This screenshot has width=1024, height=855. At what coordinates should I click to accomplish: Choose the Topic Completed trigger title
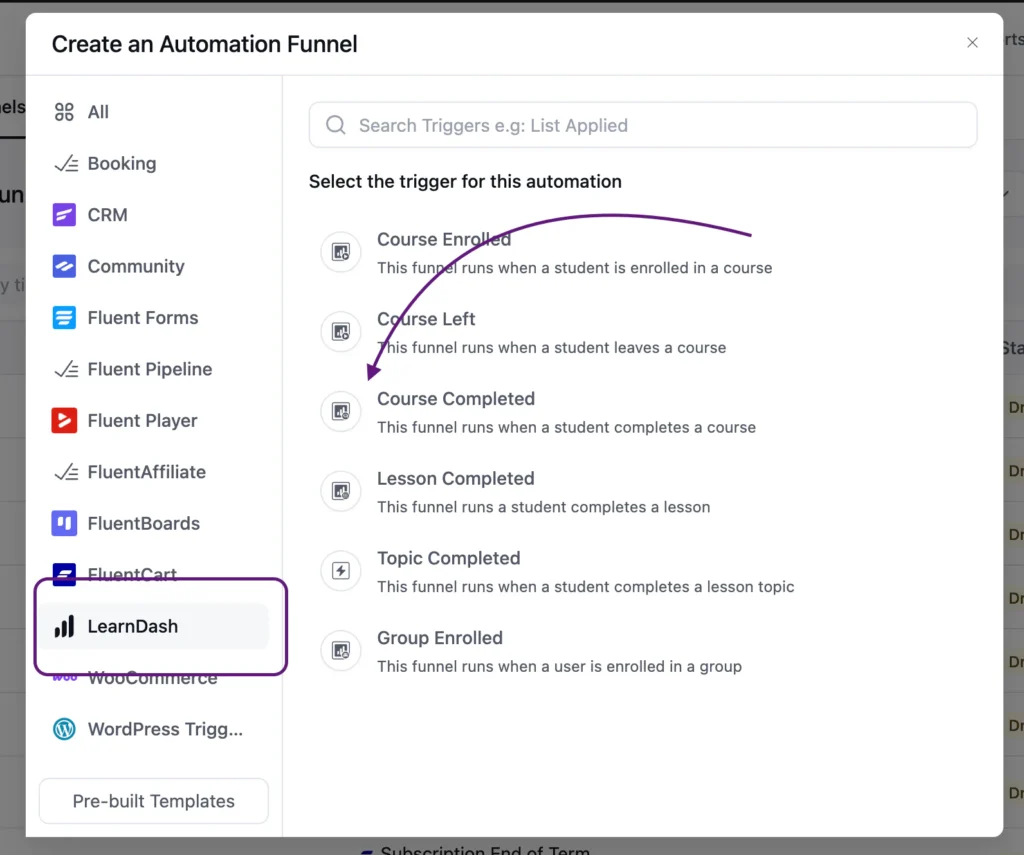[x=449, y=558]
